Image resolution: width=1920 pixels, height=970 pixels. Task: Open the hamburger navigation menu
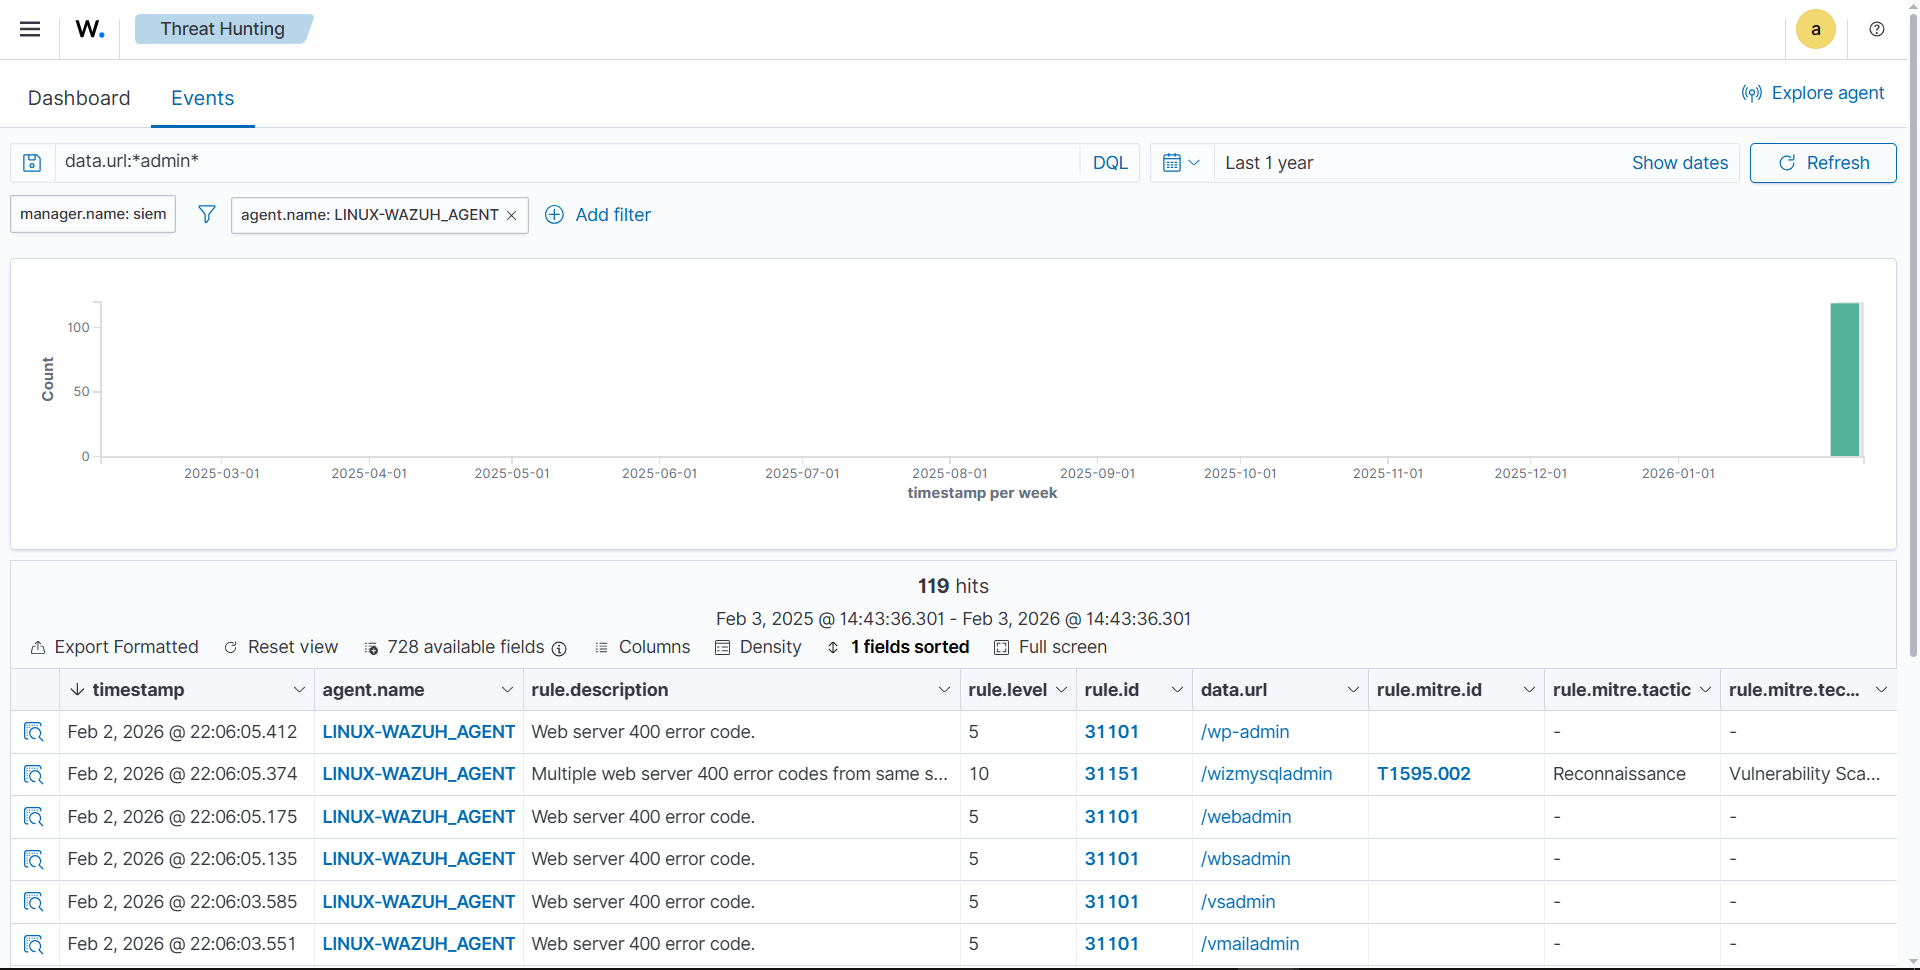30,29
